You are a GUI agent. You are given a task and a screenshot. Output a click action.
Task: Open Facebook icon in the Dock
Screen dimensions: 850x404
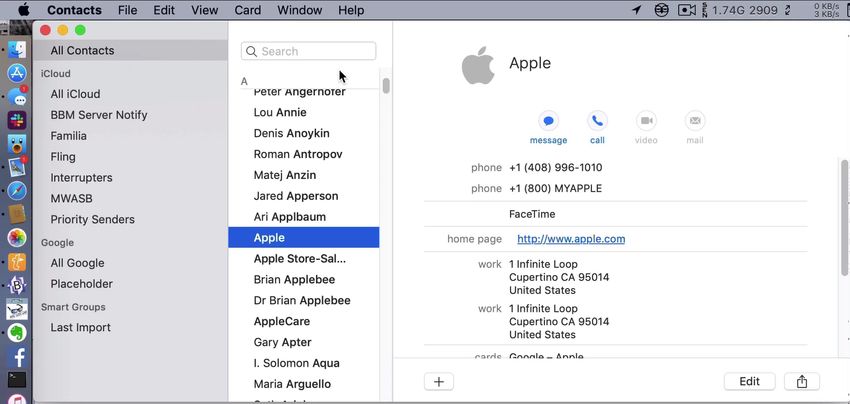[17, 356]
